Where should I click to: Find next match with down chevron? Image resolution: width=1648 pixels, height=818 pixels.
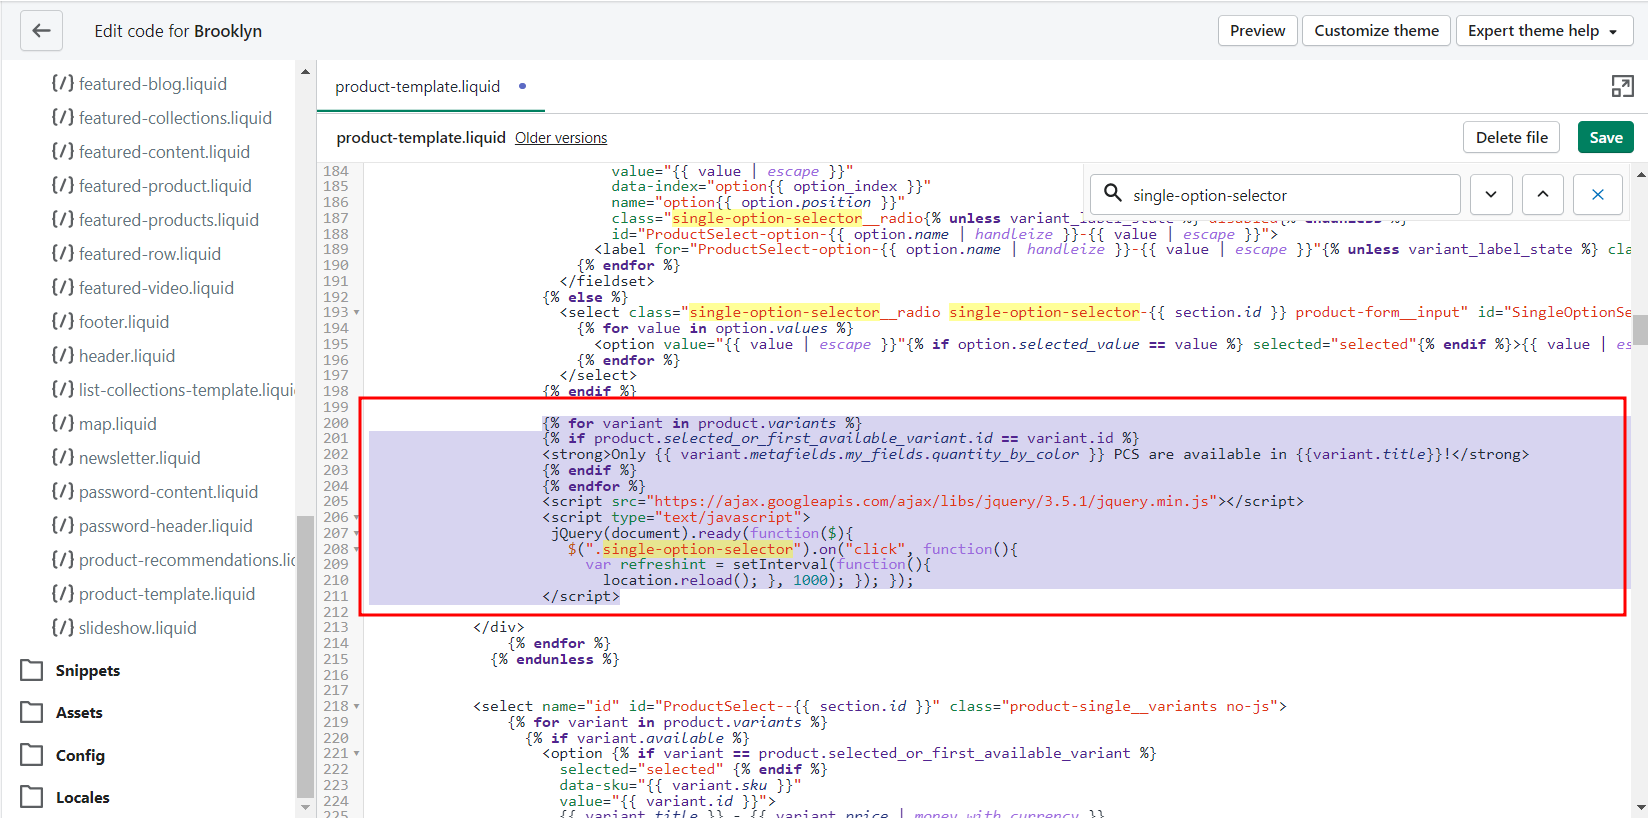pos(1491,195)
